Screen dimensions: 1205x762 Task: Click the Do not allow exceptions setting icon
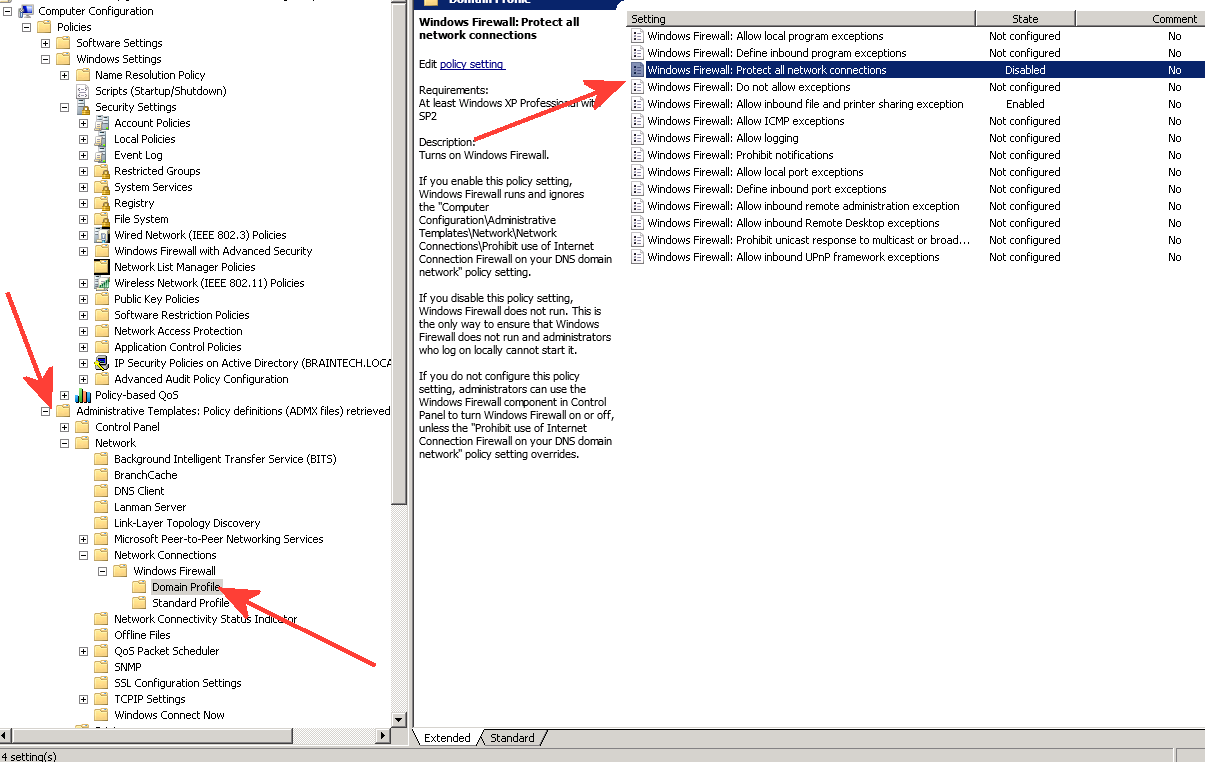click(637, 87)
